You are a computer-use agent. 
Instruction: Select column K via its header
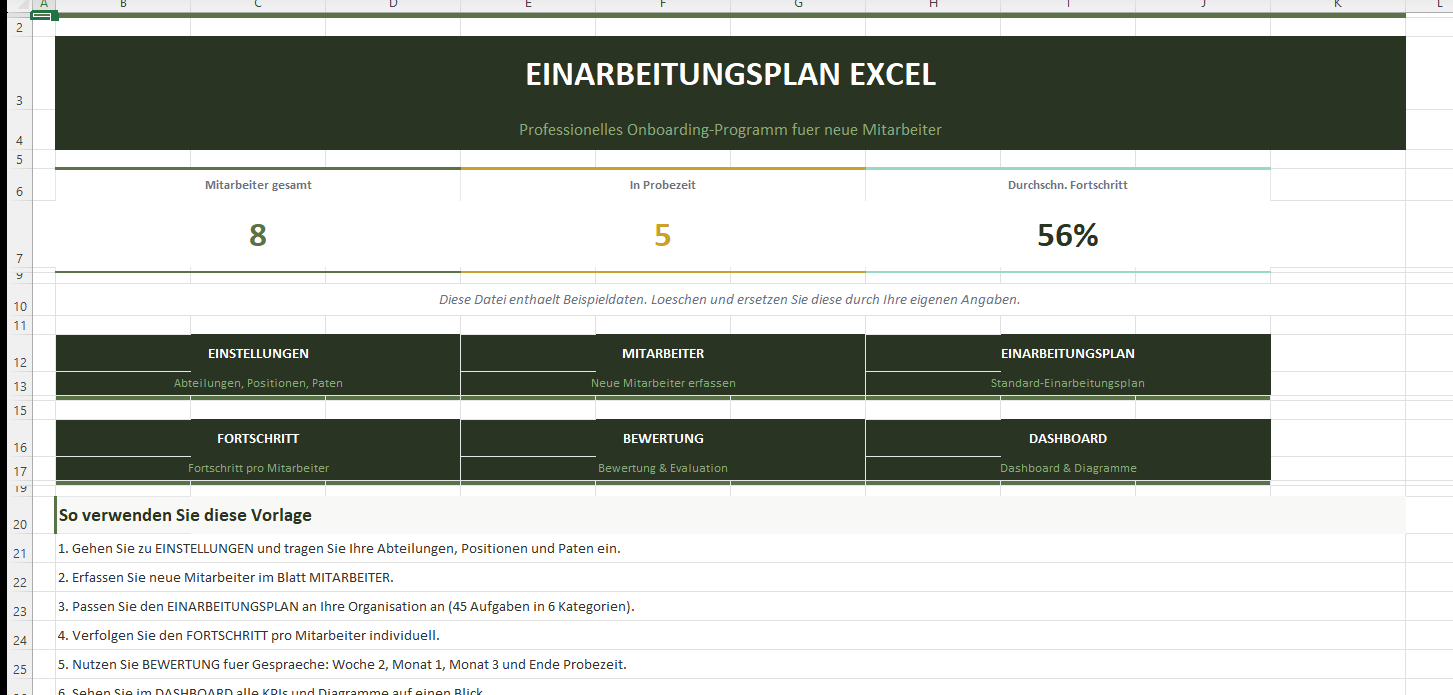1337,6
